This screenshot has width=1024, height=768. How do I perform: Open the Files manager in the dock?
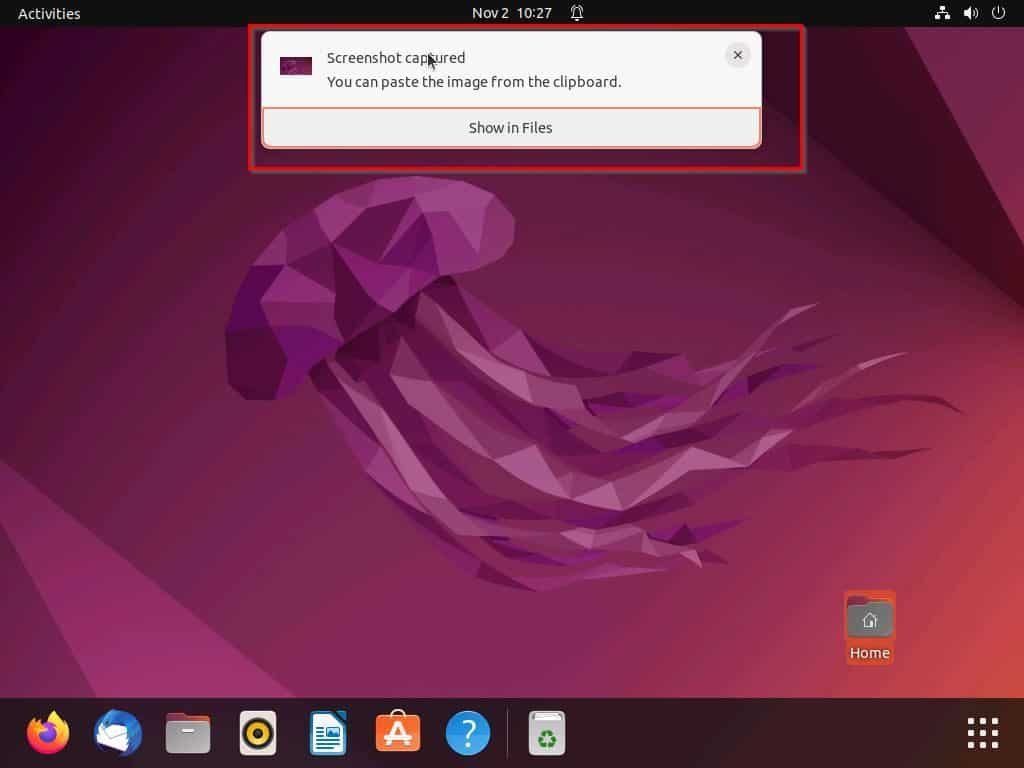[x=188, y=733]
